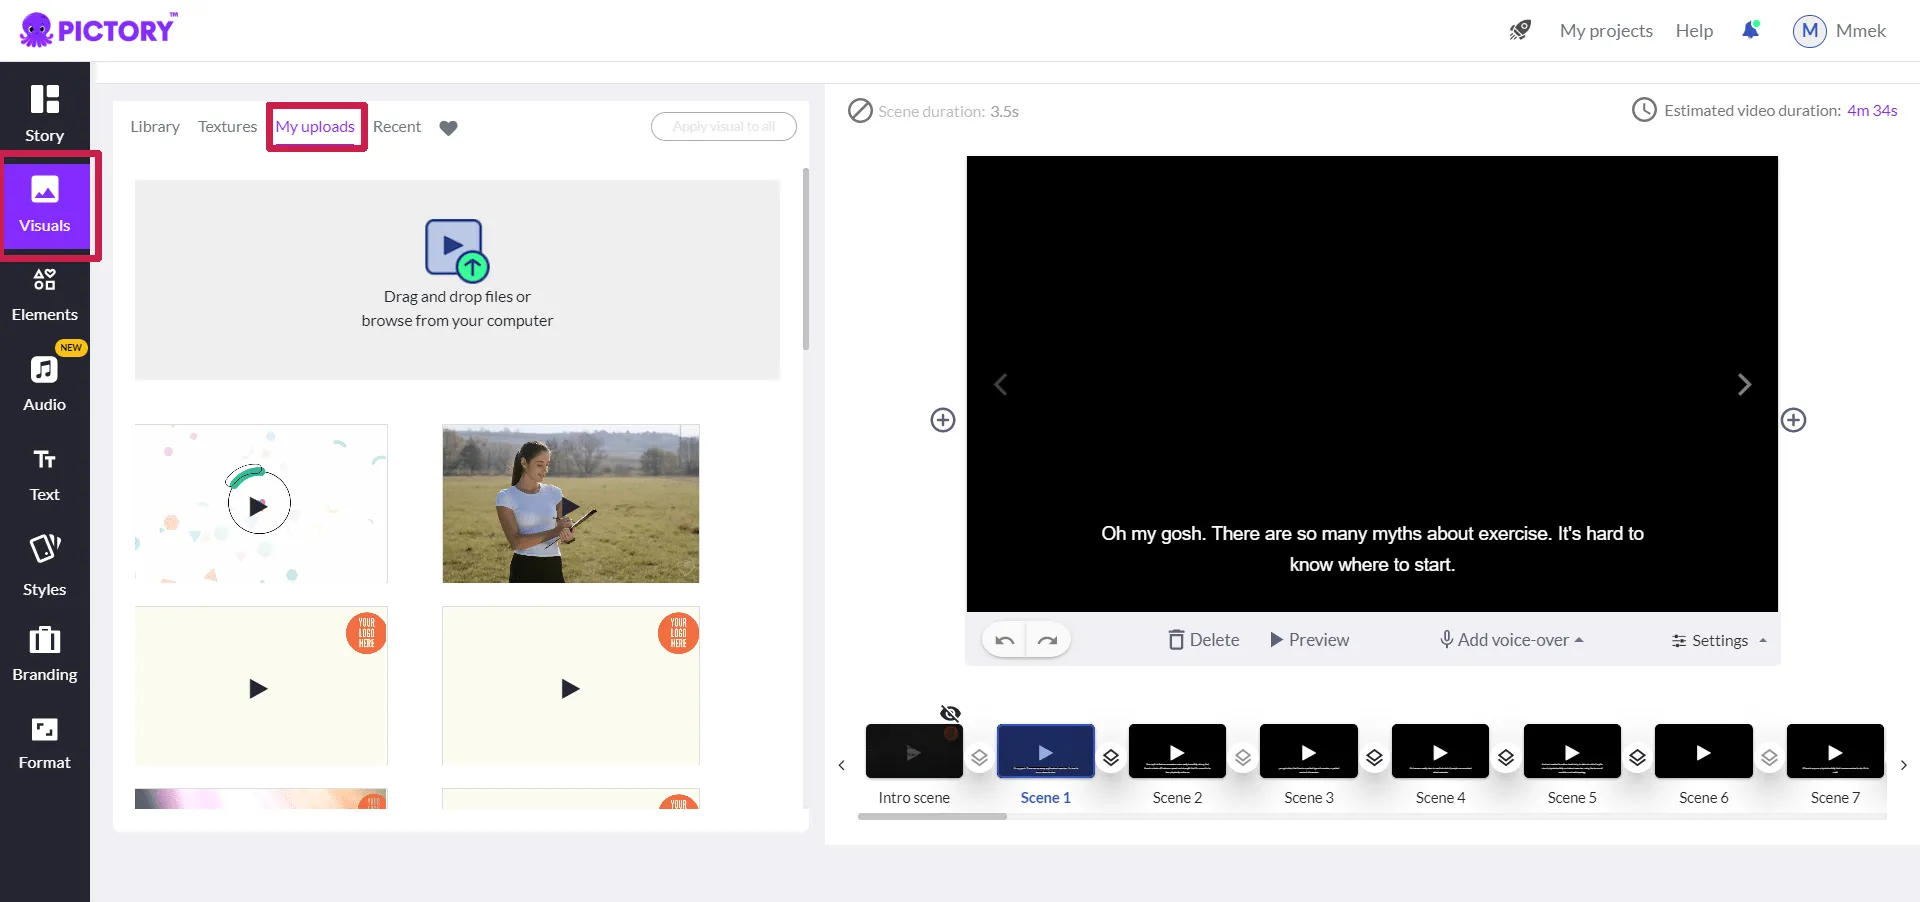Click the Pictory logo

coord(98,30)
